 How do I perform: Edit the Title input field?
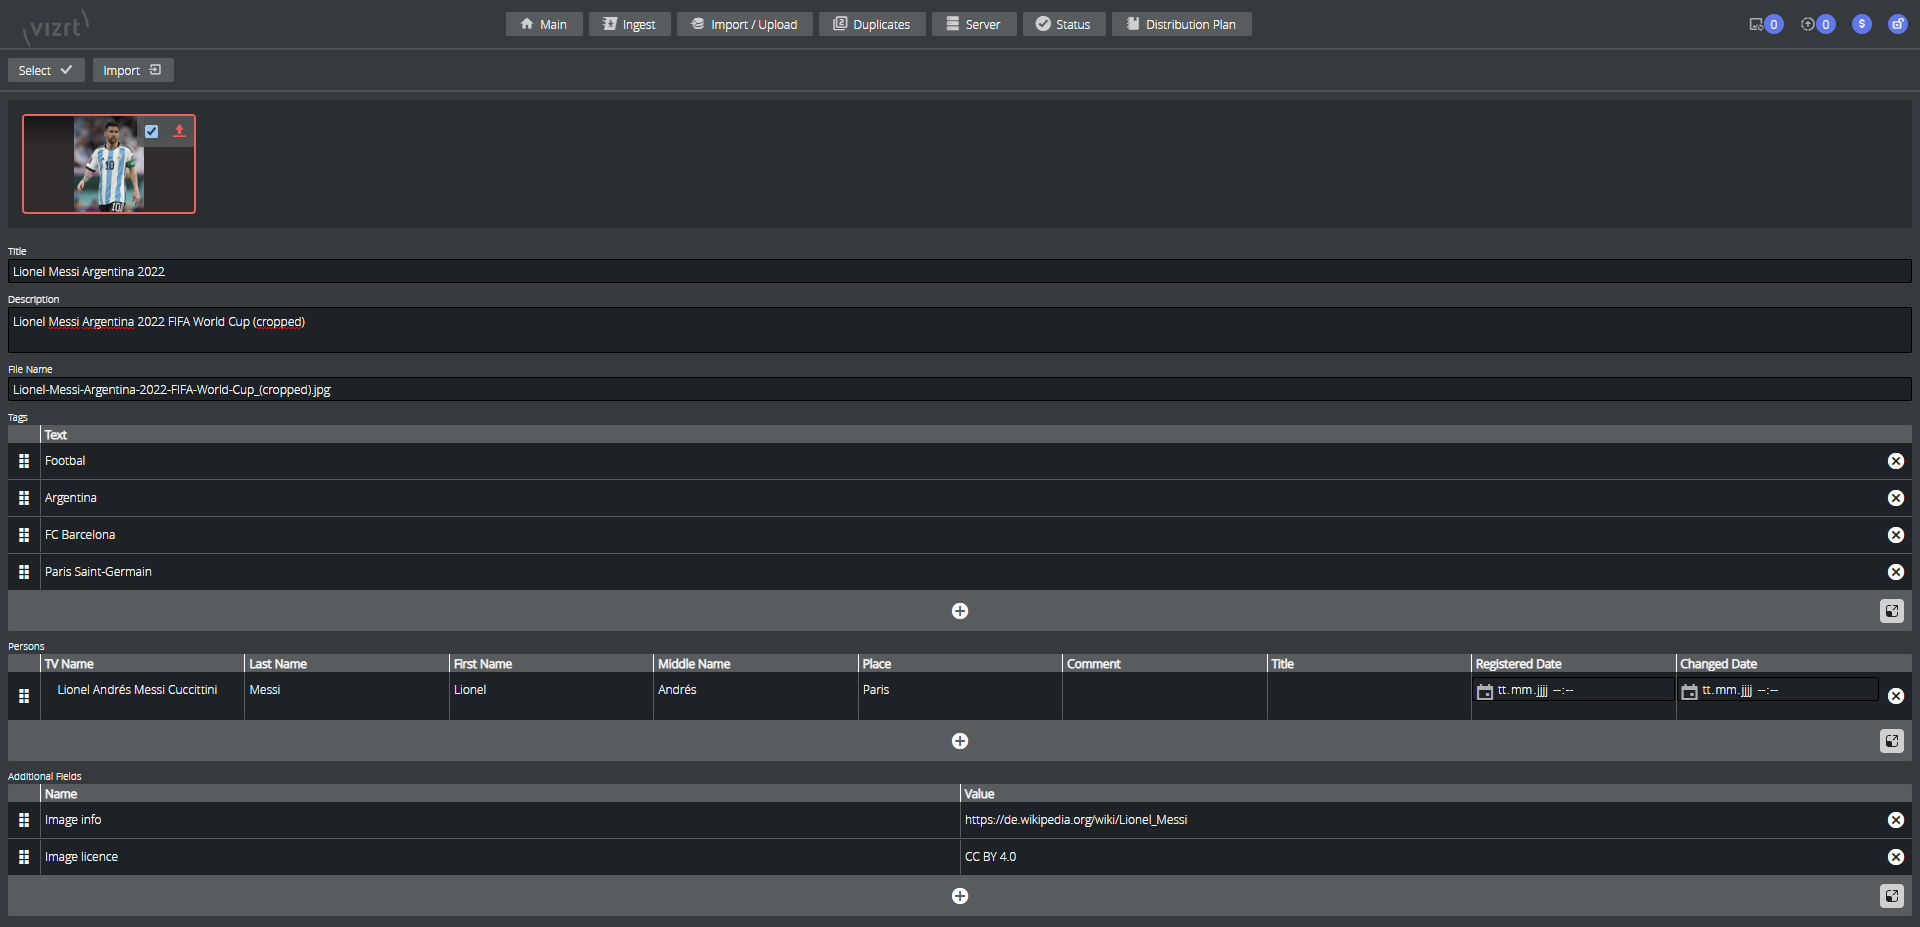(x=960, y=271)
